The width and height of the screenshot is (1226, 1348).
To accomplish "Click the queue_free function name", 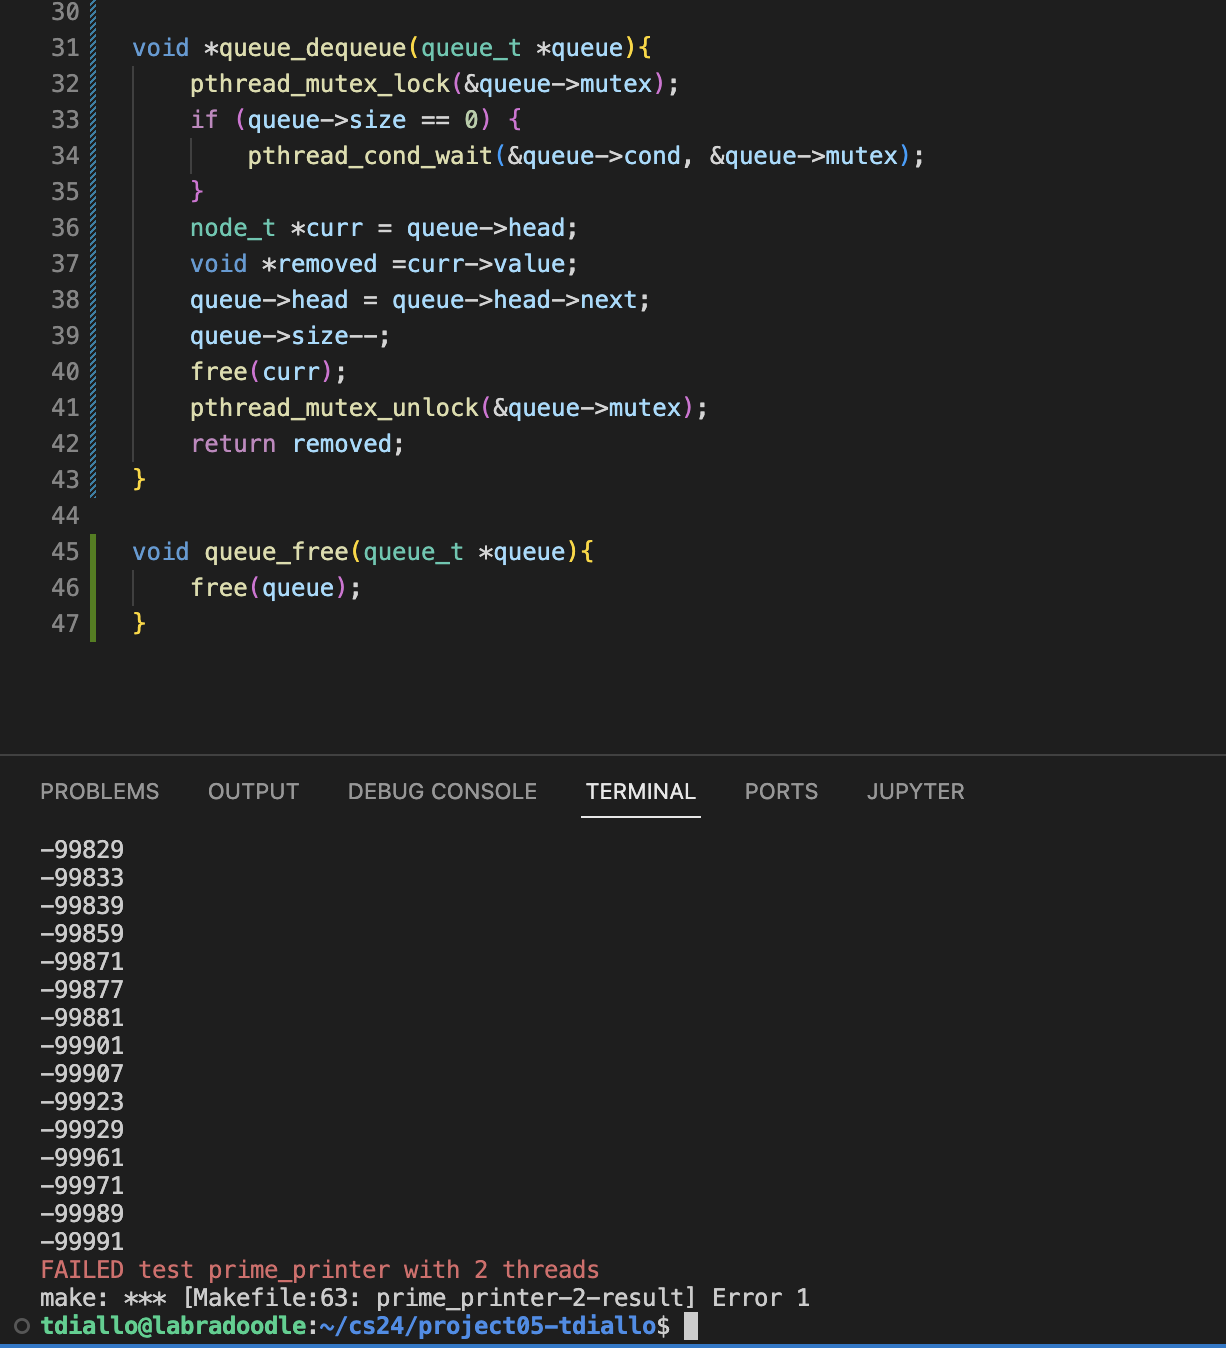I will [x=276, y=552].
